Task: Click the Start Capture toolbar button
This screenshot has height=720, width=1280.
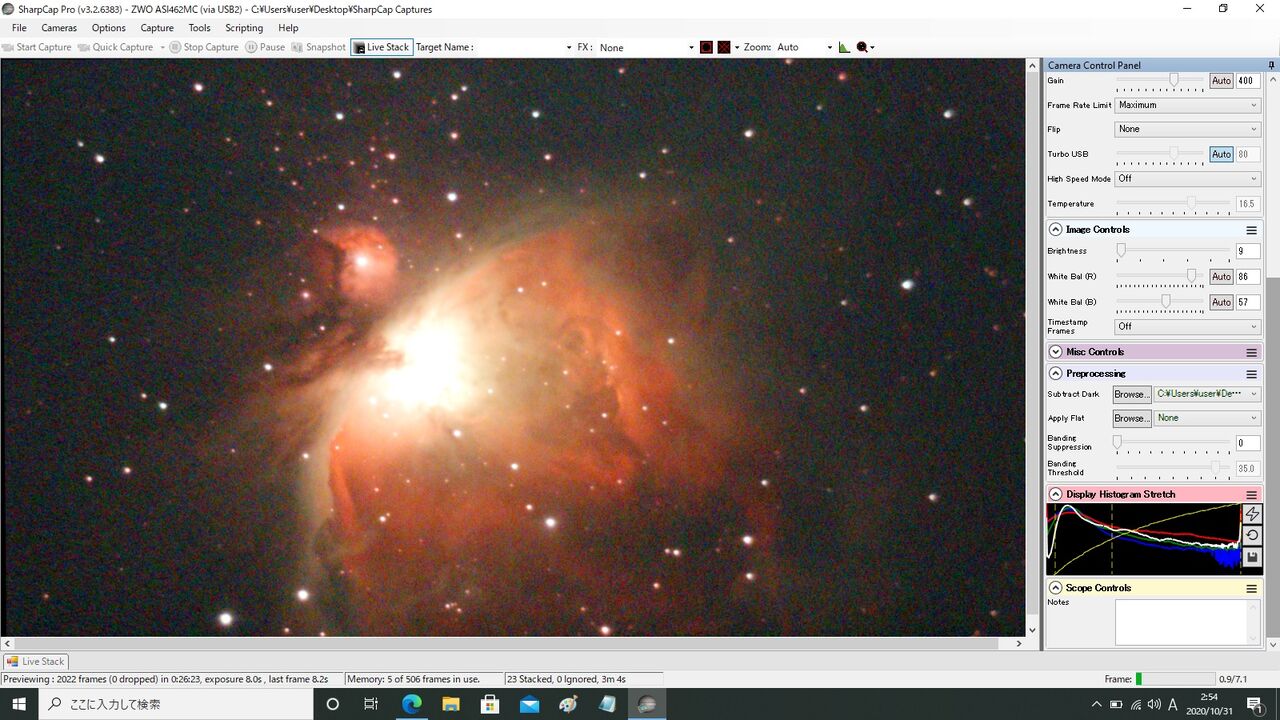Action: 37,47
